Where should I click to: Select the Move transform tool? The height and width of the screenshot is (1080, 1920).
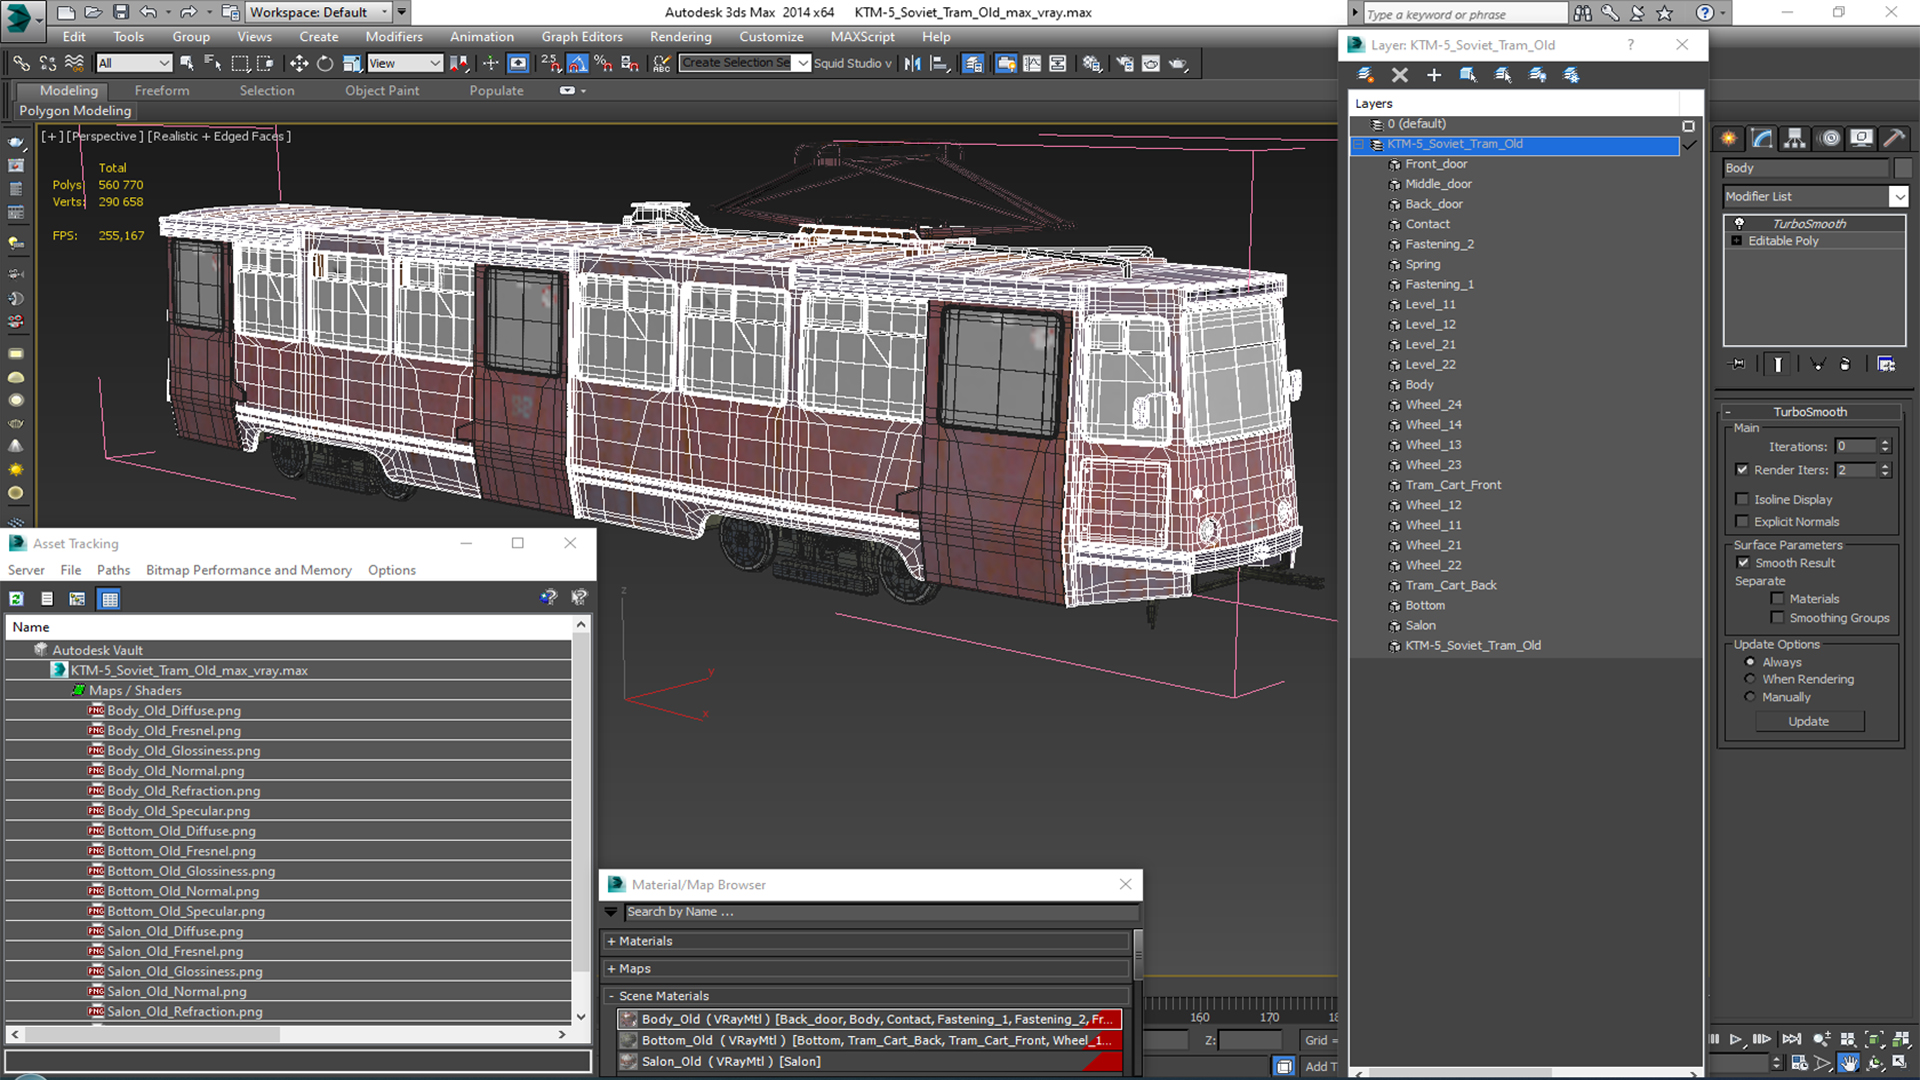click(x=298, y=63)
